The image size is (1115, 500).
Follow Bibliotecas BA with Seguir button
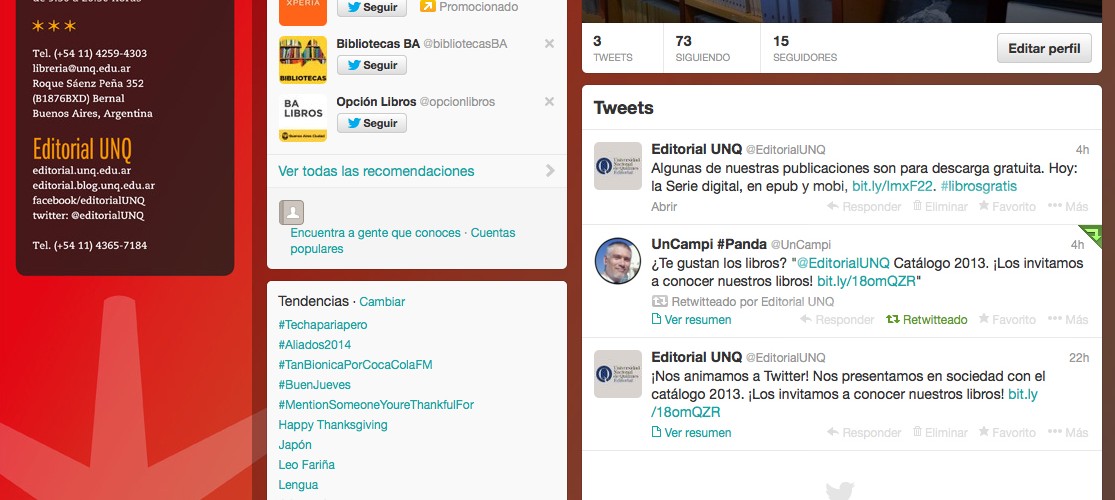372,65
